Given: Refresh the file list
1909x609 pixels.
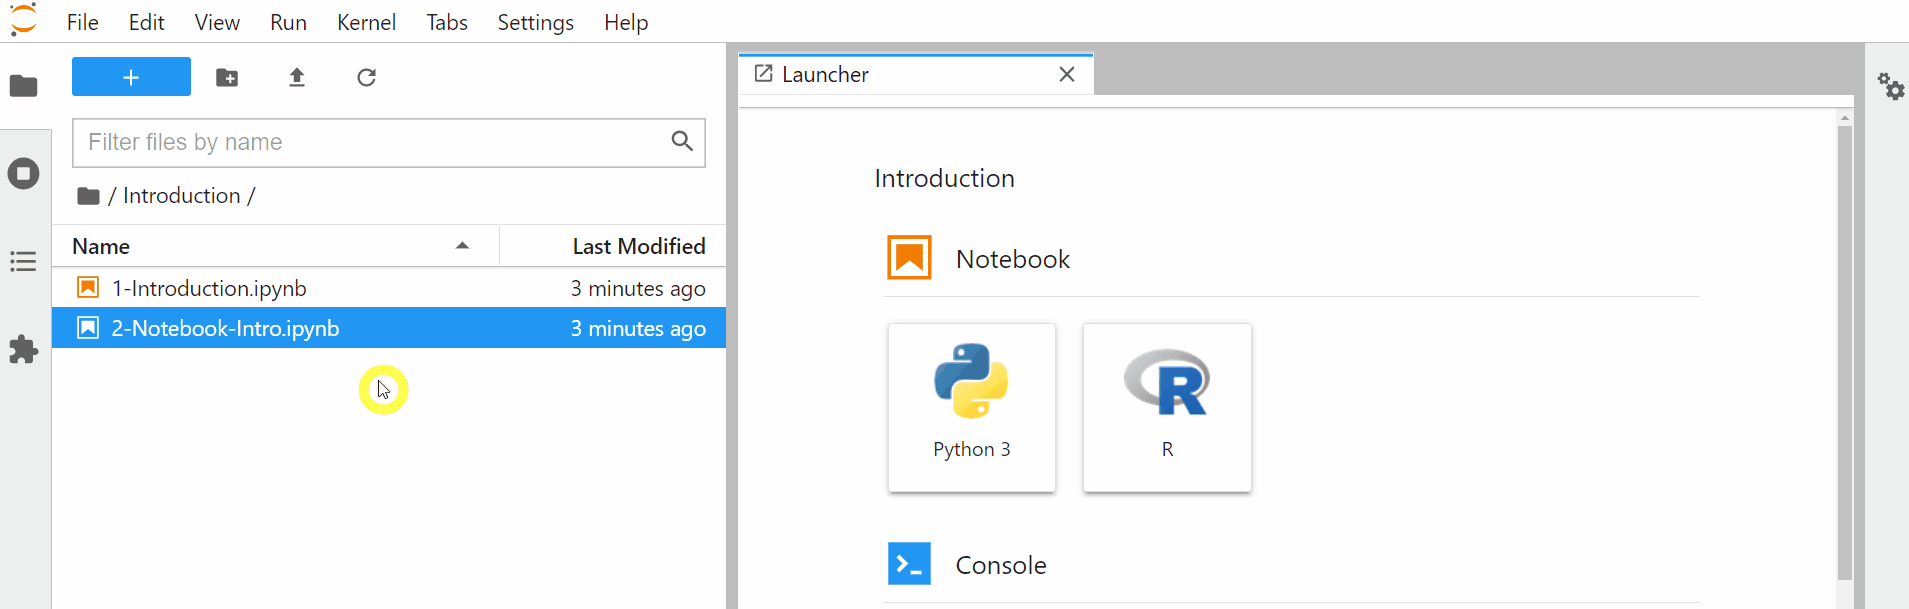Looking at the screenshot, I should click(367, 77).
